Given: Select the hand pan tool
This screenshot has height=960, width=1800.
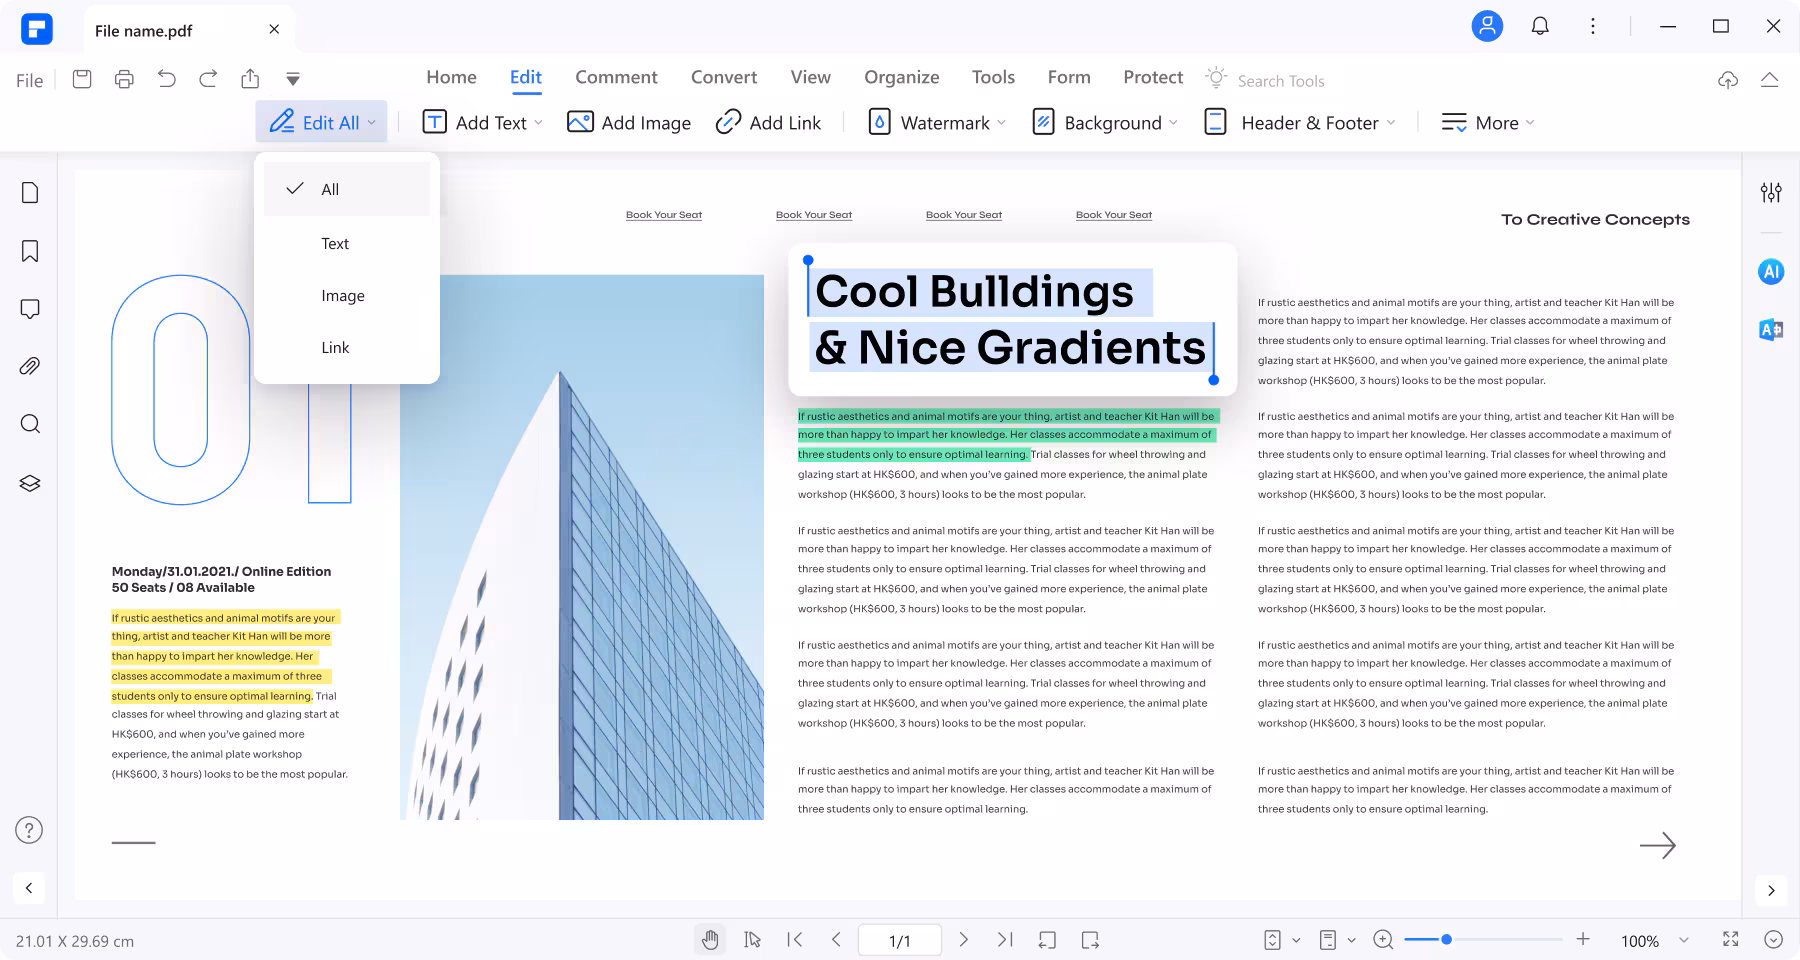Looking at the screenshot, I should pyautogui.click(x=710, y=940).
